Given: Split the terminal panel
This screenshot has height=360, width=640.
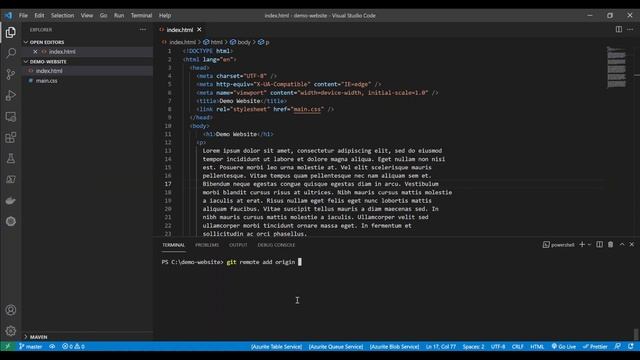Looking at the screenshot, I should (599, 244).
